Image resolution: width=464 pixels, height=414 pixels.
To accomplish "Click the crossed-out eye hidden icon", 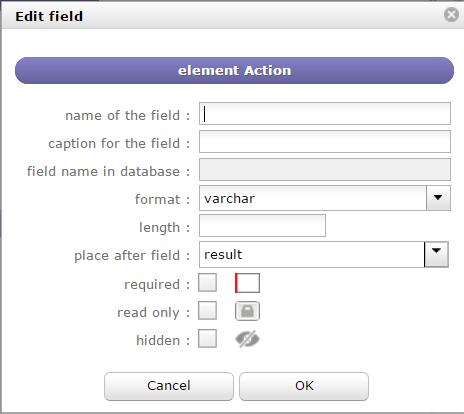I will click(x=247, y=339).
